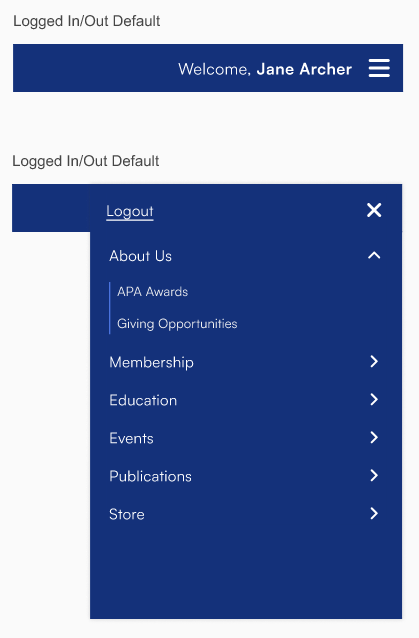Click the heading above the Welcome bar
This screenshot has width=419, height=638.
click(87, 21)
